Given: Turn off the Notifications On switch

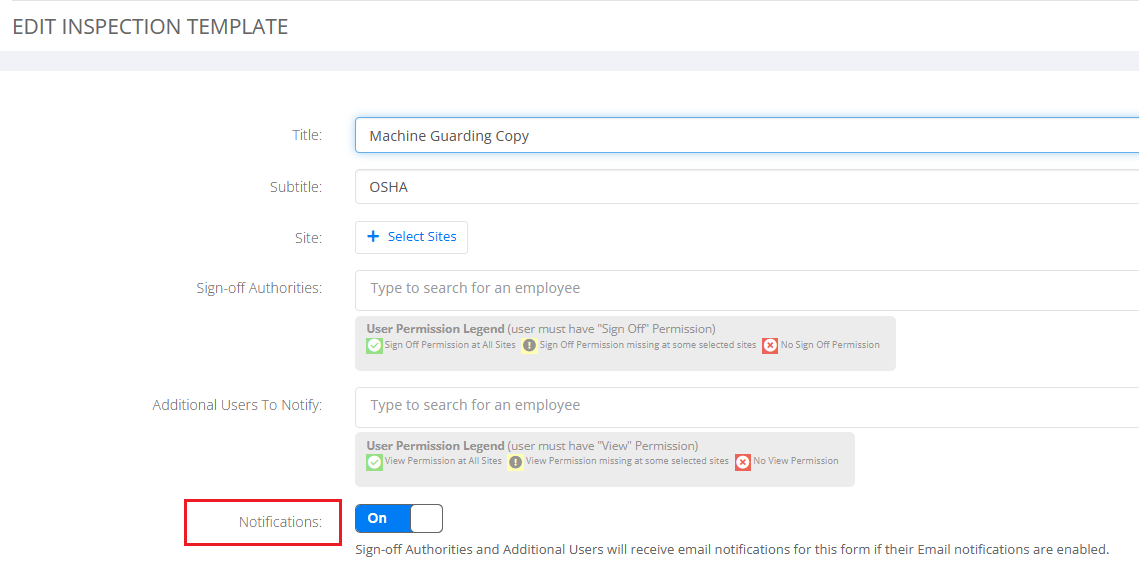Looking at the screenshot, I should pyautogui.click(x=399, y=518).
